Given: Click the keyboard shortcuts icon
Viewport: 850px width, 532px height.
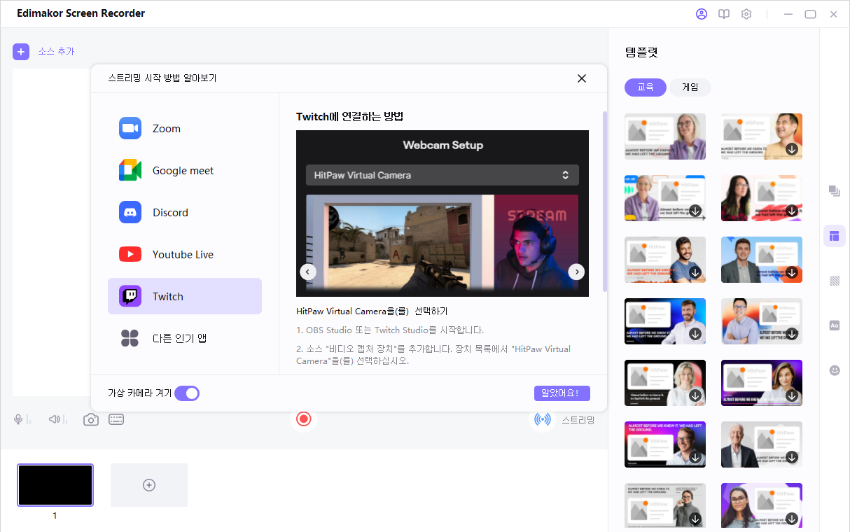Looking at the screenshot, I should click(x=116, y=419).
